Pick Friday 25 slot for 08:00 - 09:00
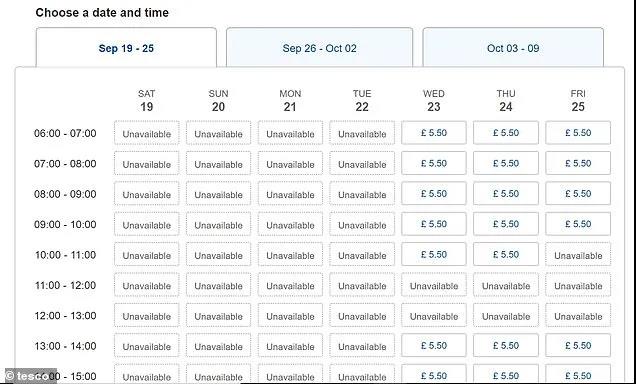 [578, 193]
